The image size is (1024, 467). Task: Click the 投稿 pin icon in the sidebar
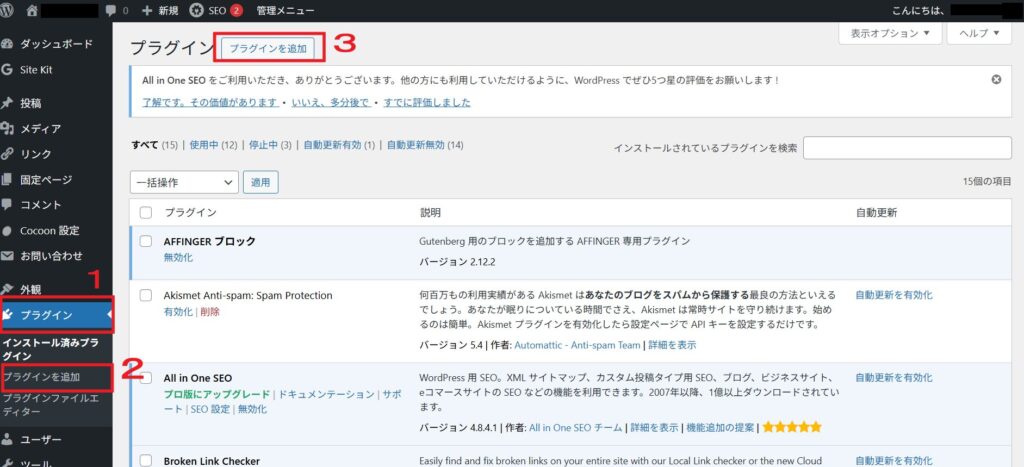7,103
